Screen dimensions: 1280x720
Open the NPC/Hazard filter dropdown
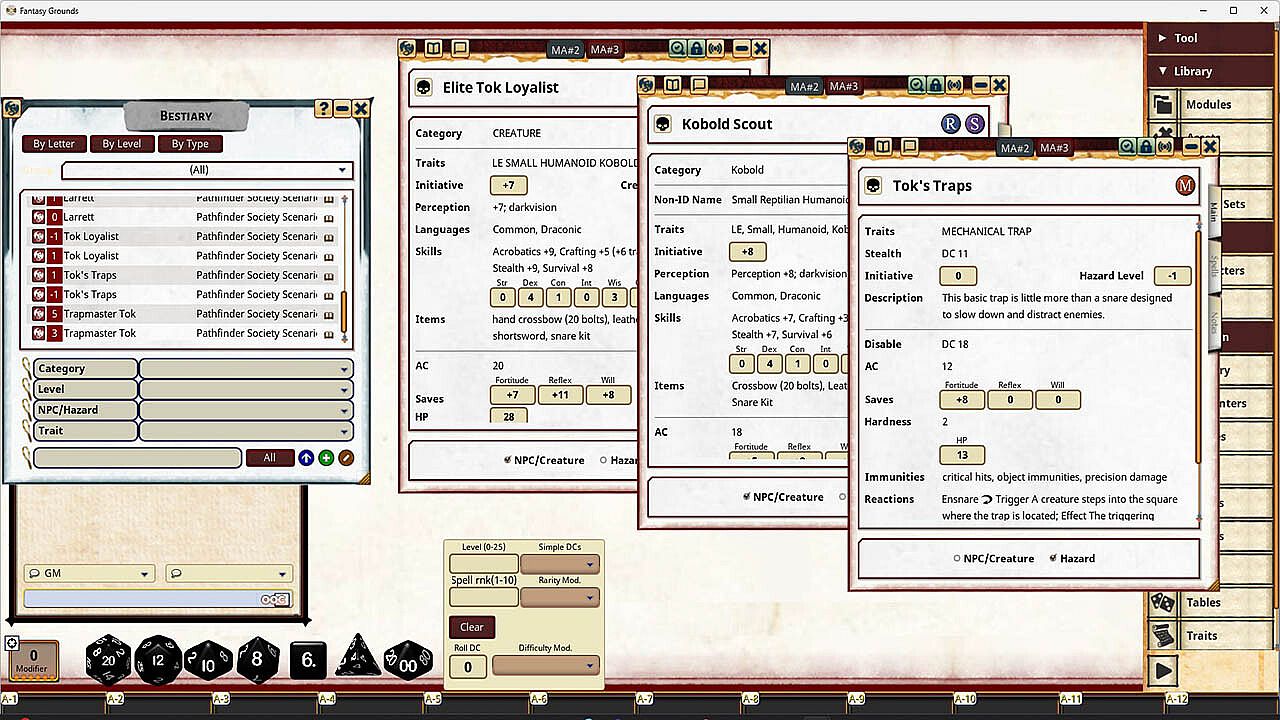pos(246,410)
